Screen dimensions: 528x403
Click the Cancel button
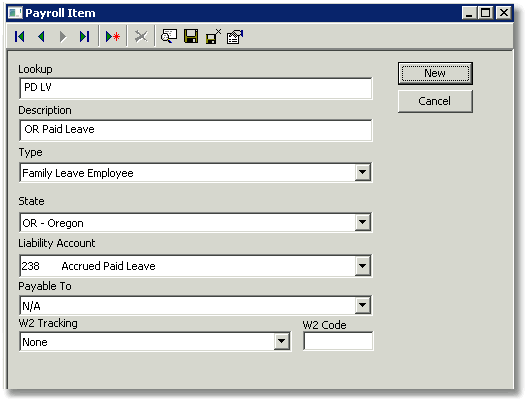[435, 101]
